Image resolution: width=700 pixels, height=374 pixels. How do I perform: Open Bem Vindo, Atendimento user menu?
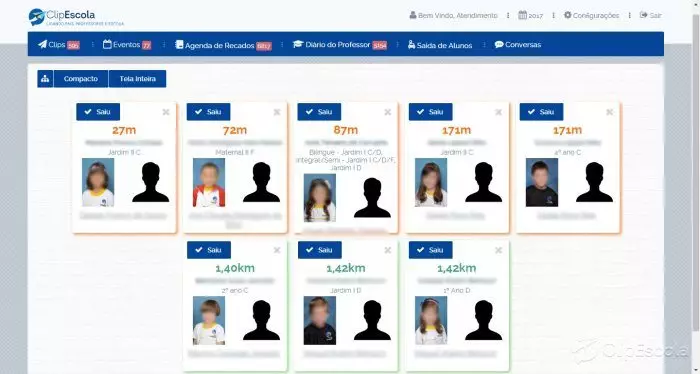(453, 16)
